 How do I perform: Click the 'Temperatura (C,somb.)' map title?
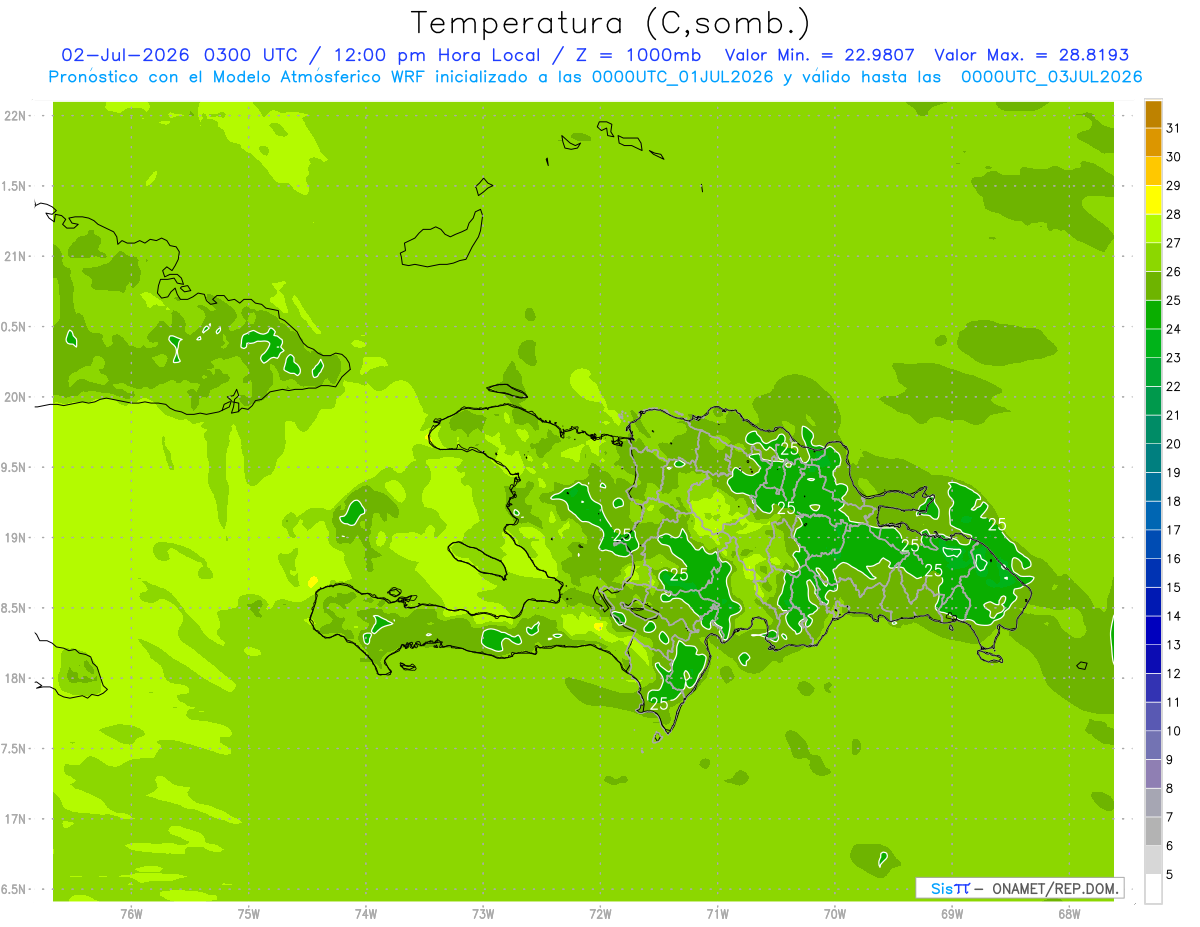tap(610, 23)
